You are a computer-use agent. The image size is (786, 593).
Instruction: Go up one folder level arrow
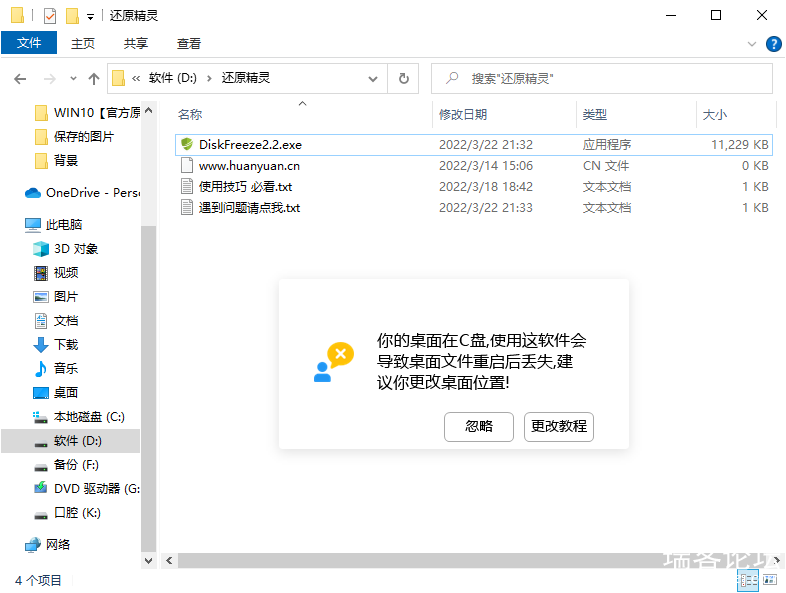pos(94,78)
